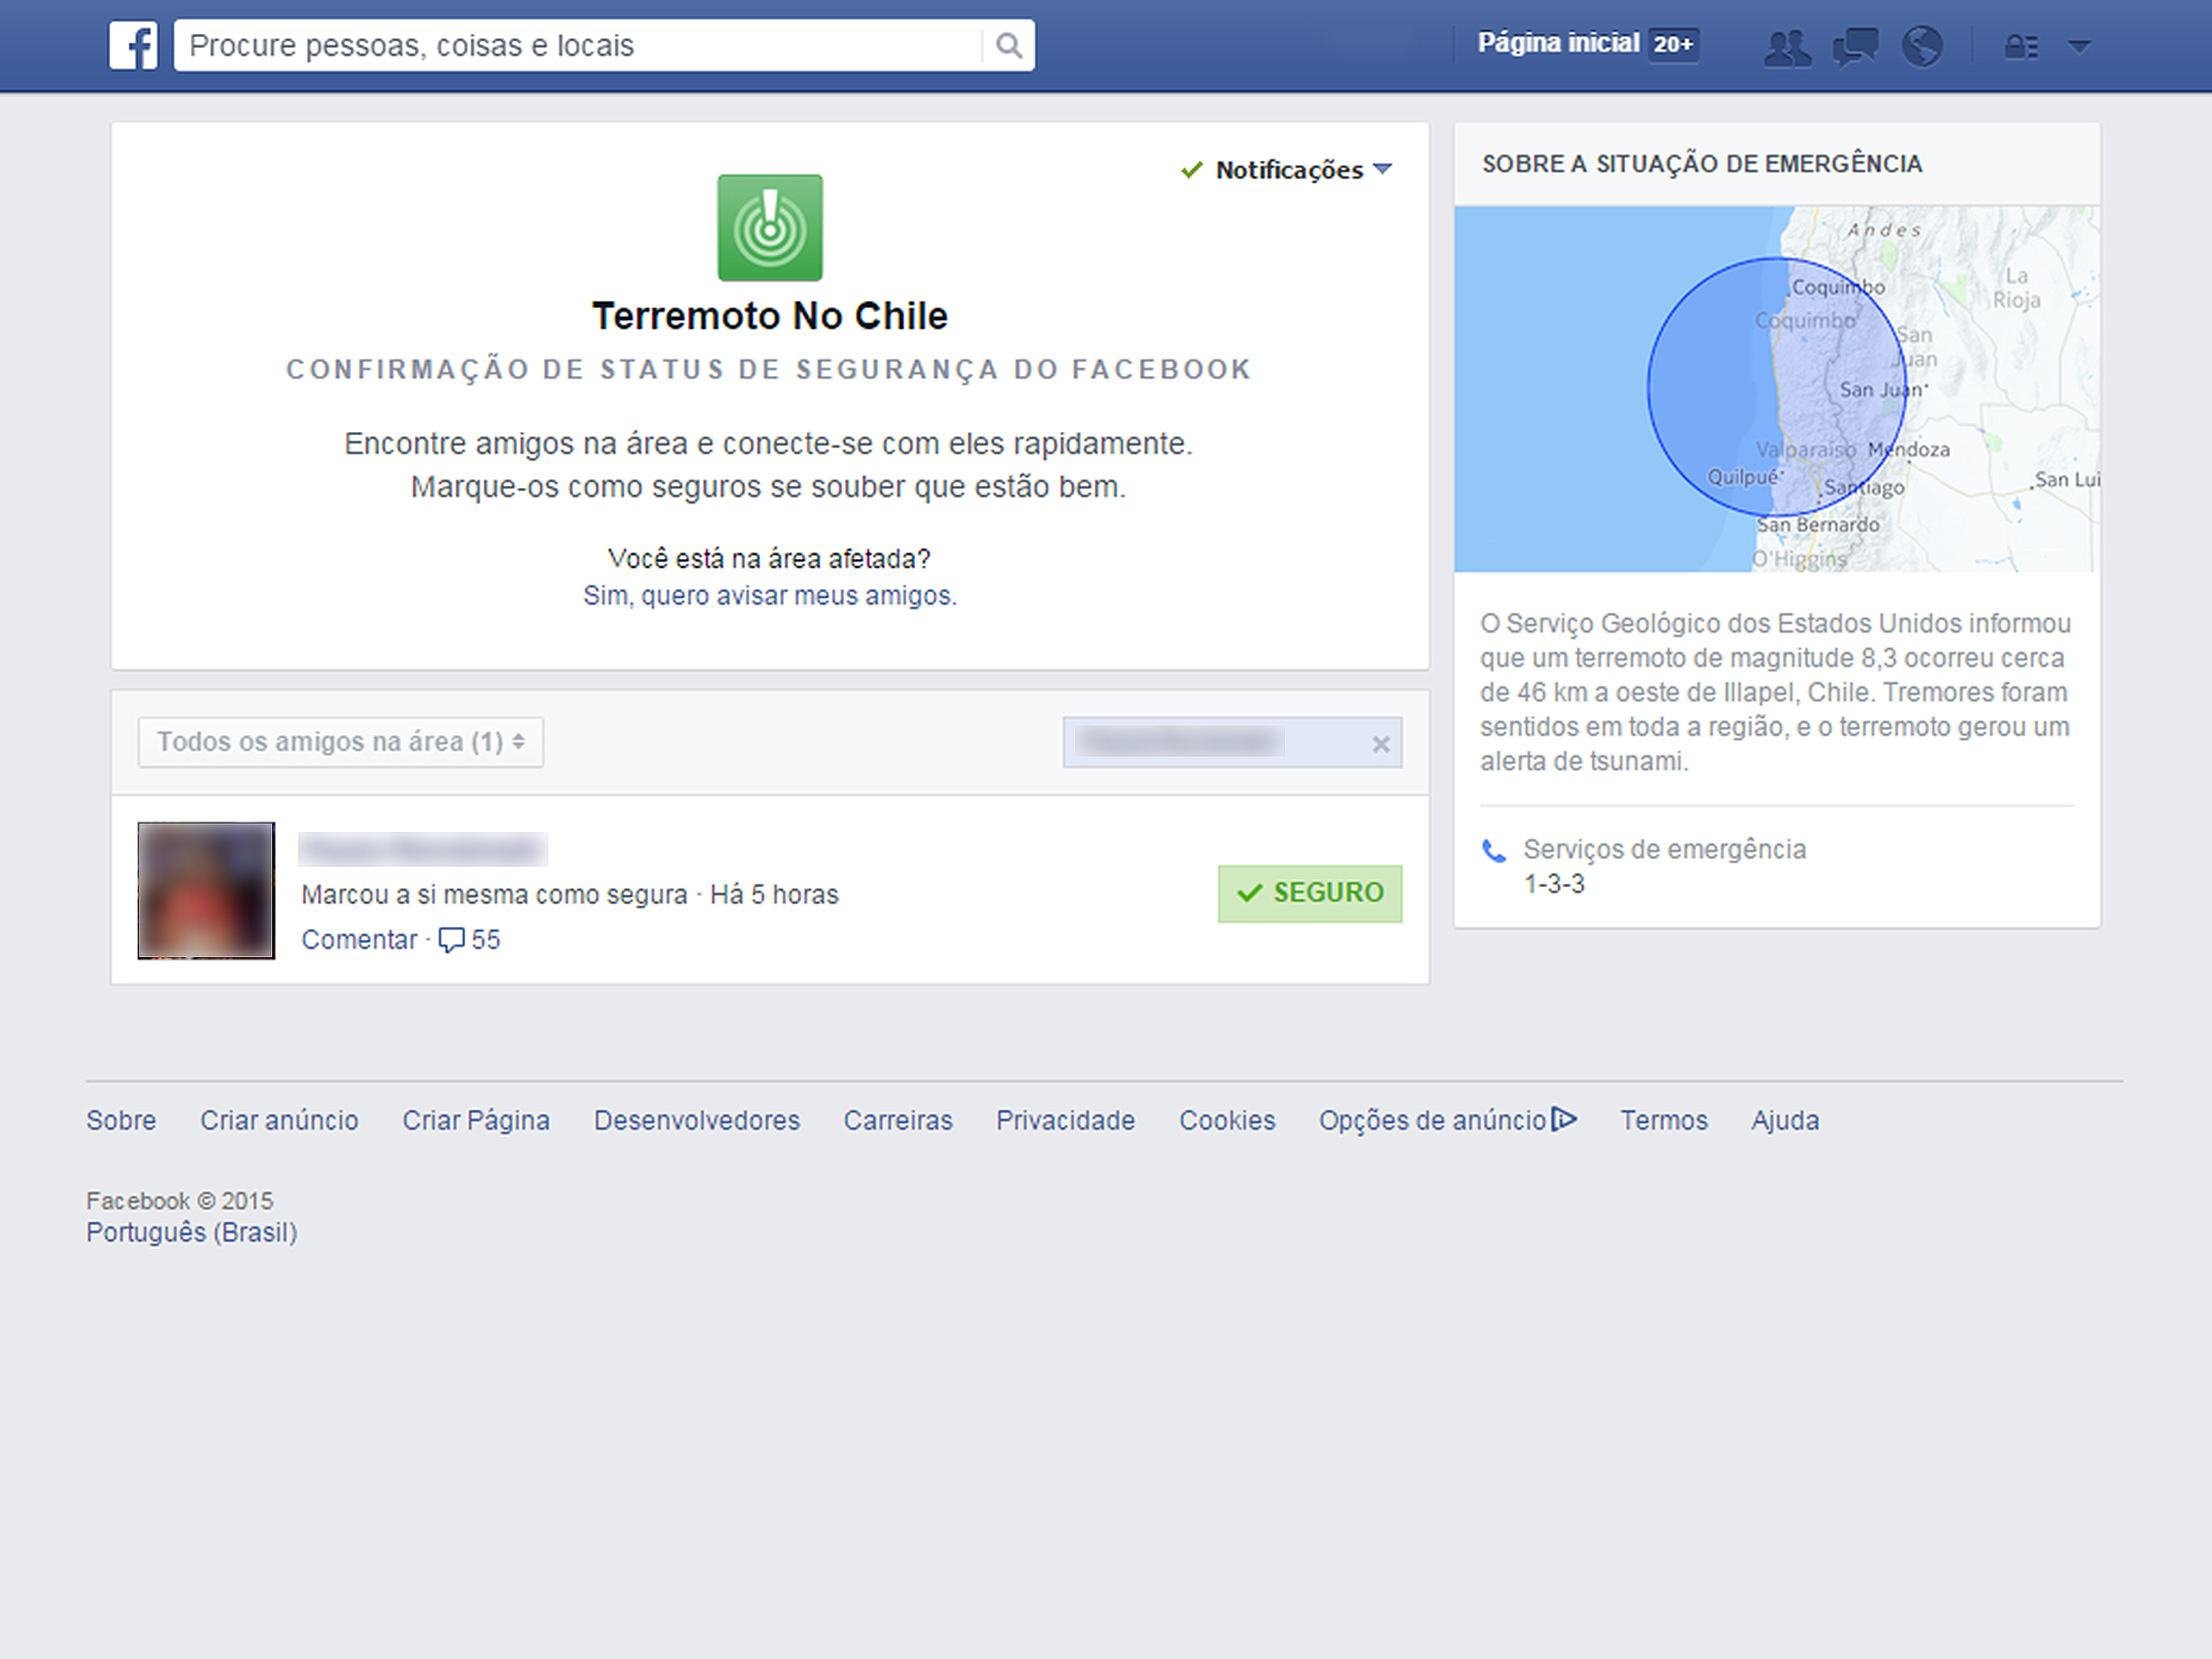2212x1659 pixels.
Task: Open Criar anúncio footer link
Action: tap(279, 1120)
